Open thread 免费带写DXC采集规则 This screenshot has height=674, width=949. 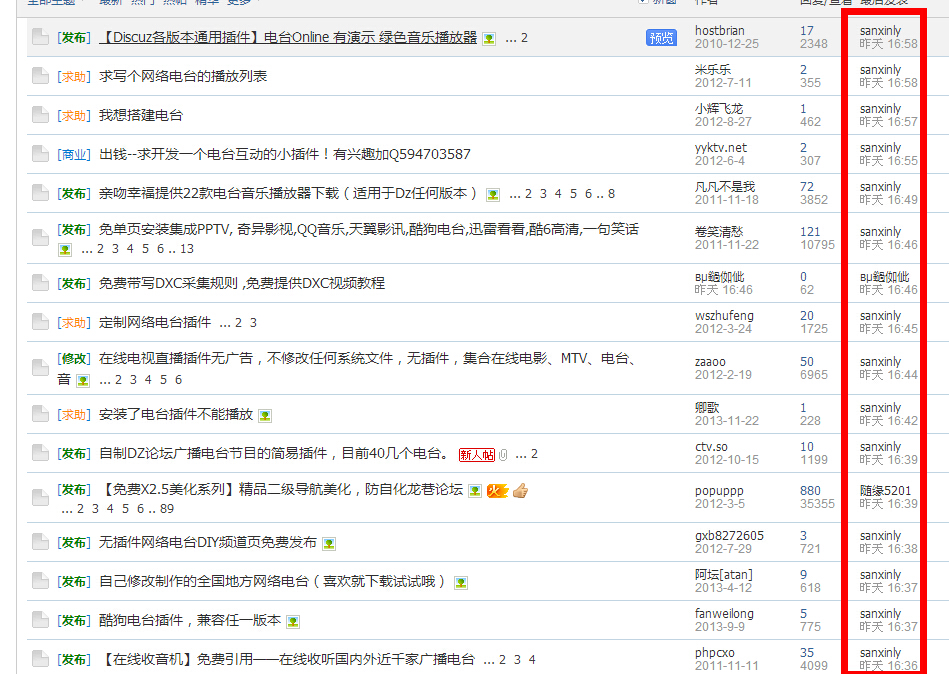pyautogui.click(x=241, y=283)
